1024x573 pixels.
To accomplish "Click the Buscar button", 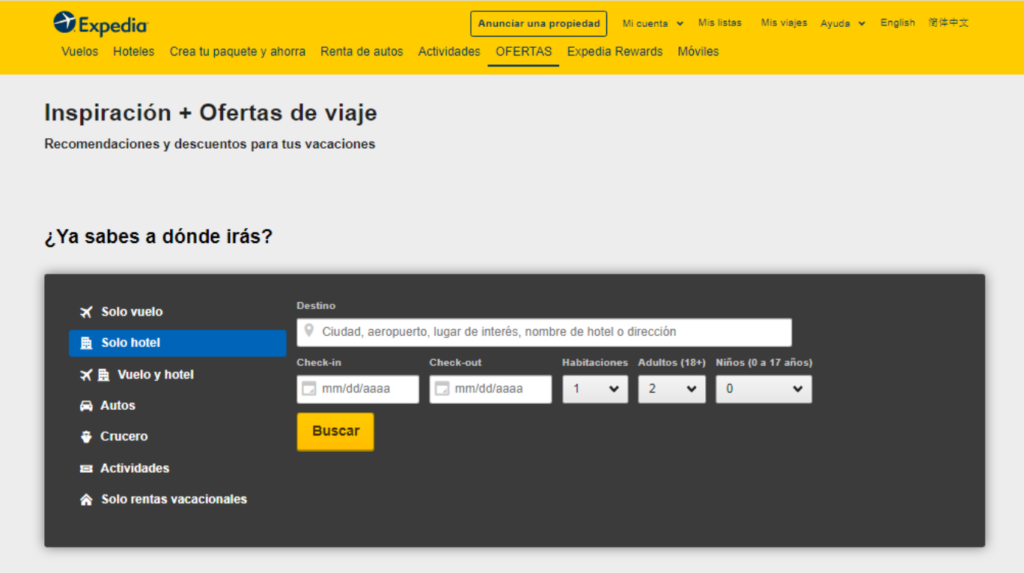I will tap(335, 431).
